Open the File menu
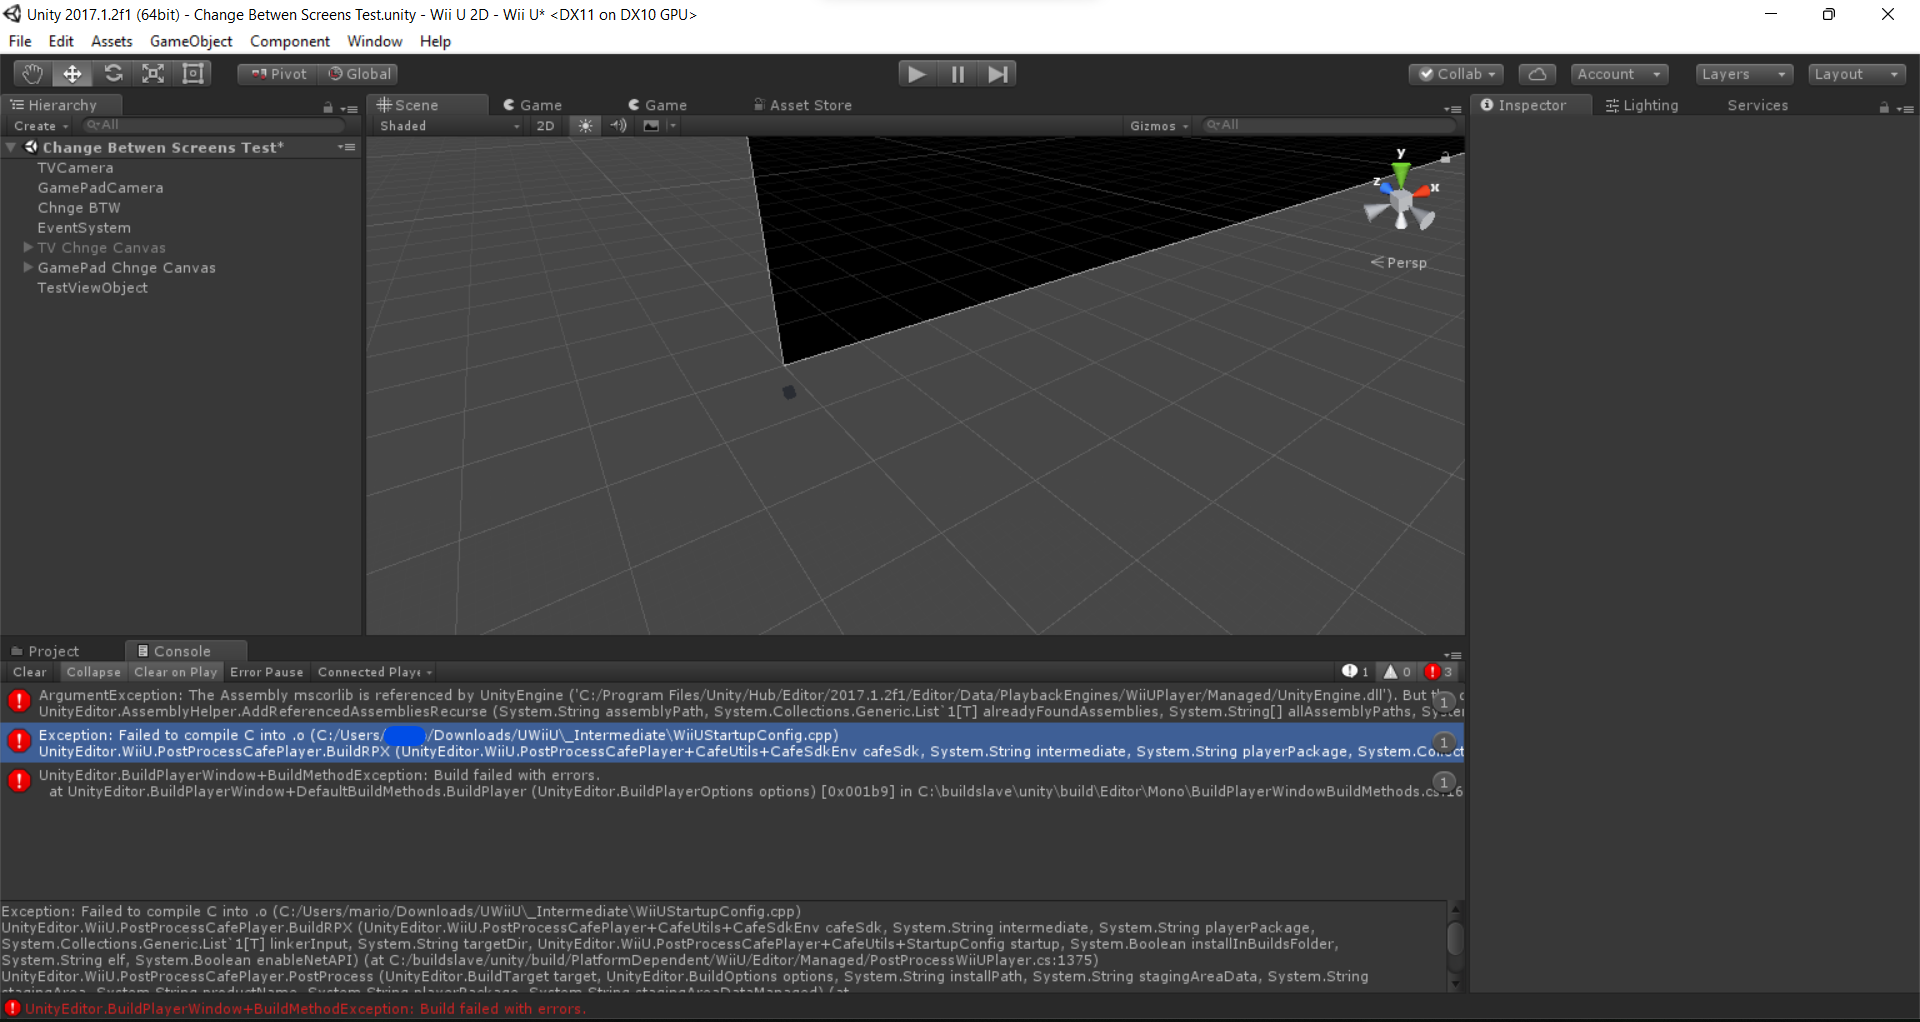1920x1022 pixels. click(x=20, y=41)
